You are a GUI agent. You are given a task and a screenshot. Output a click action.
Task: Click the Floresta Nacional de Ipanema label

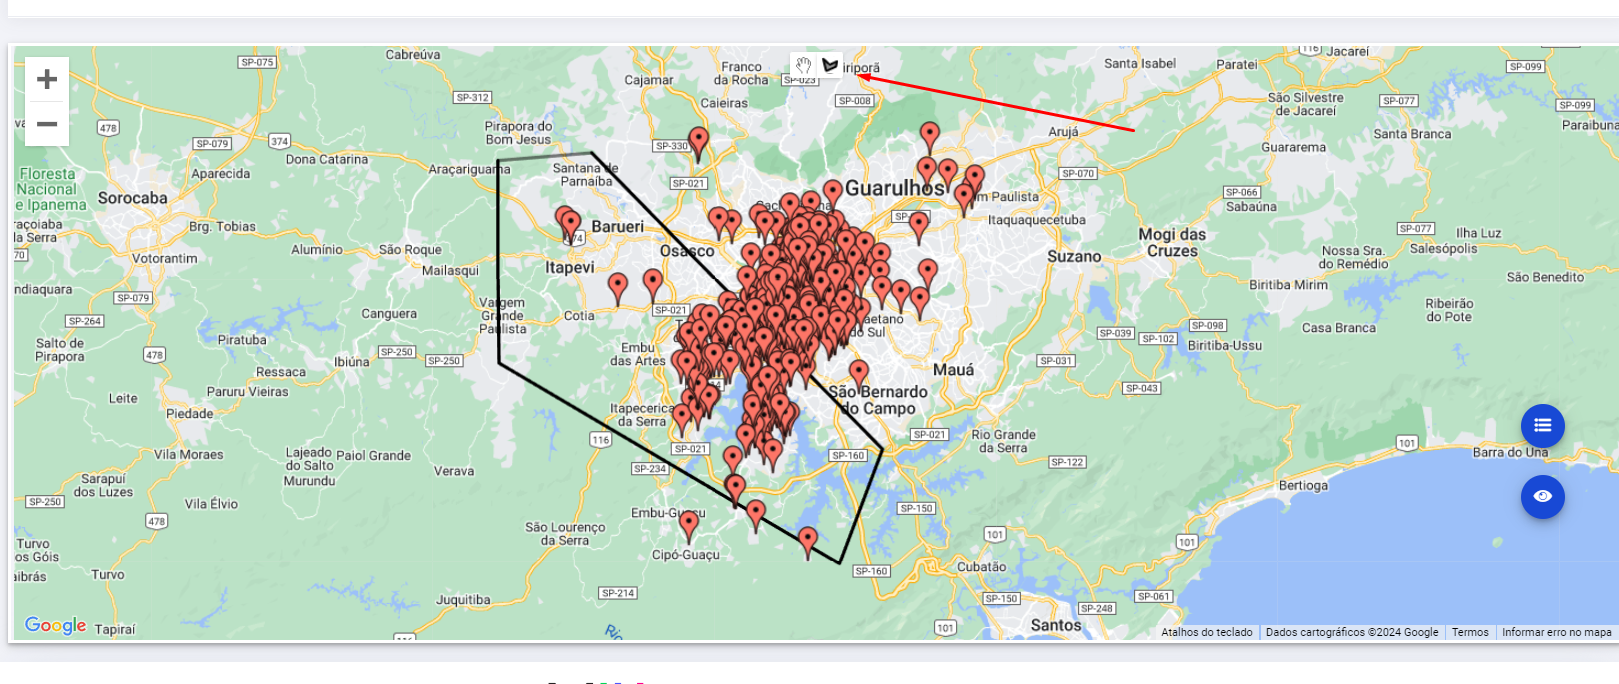(51, 189)
